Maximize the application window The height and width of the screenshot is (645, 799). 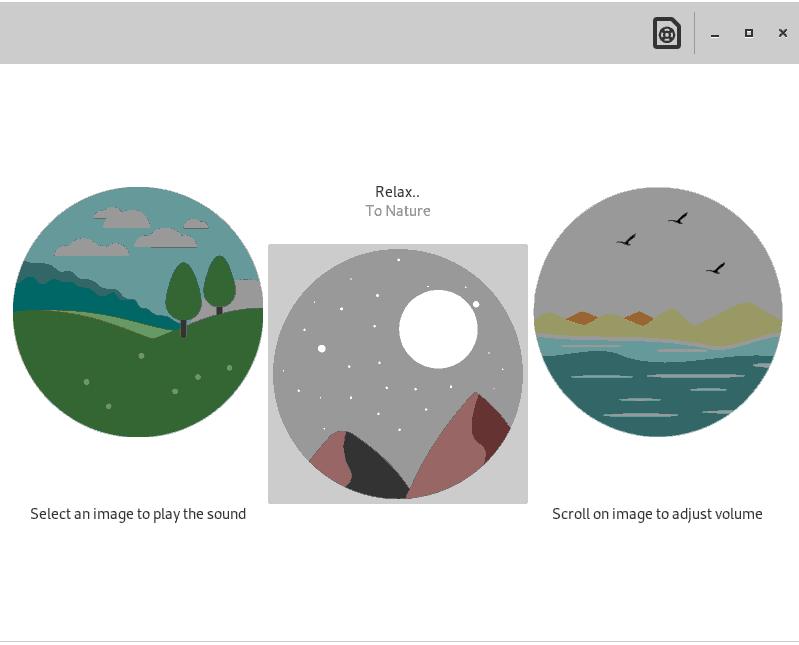749,33
